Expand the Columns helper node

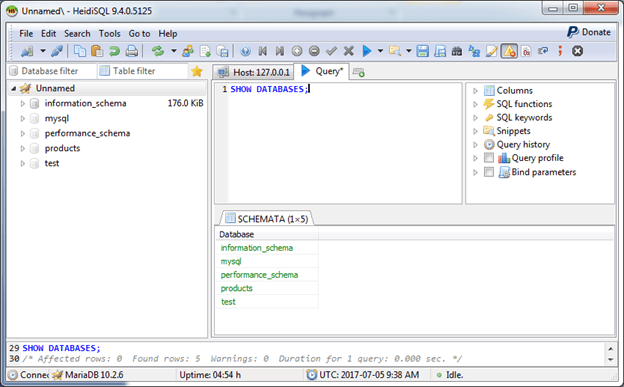pos(475,91)
